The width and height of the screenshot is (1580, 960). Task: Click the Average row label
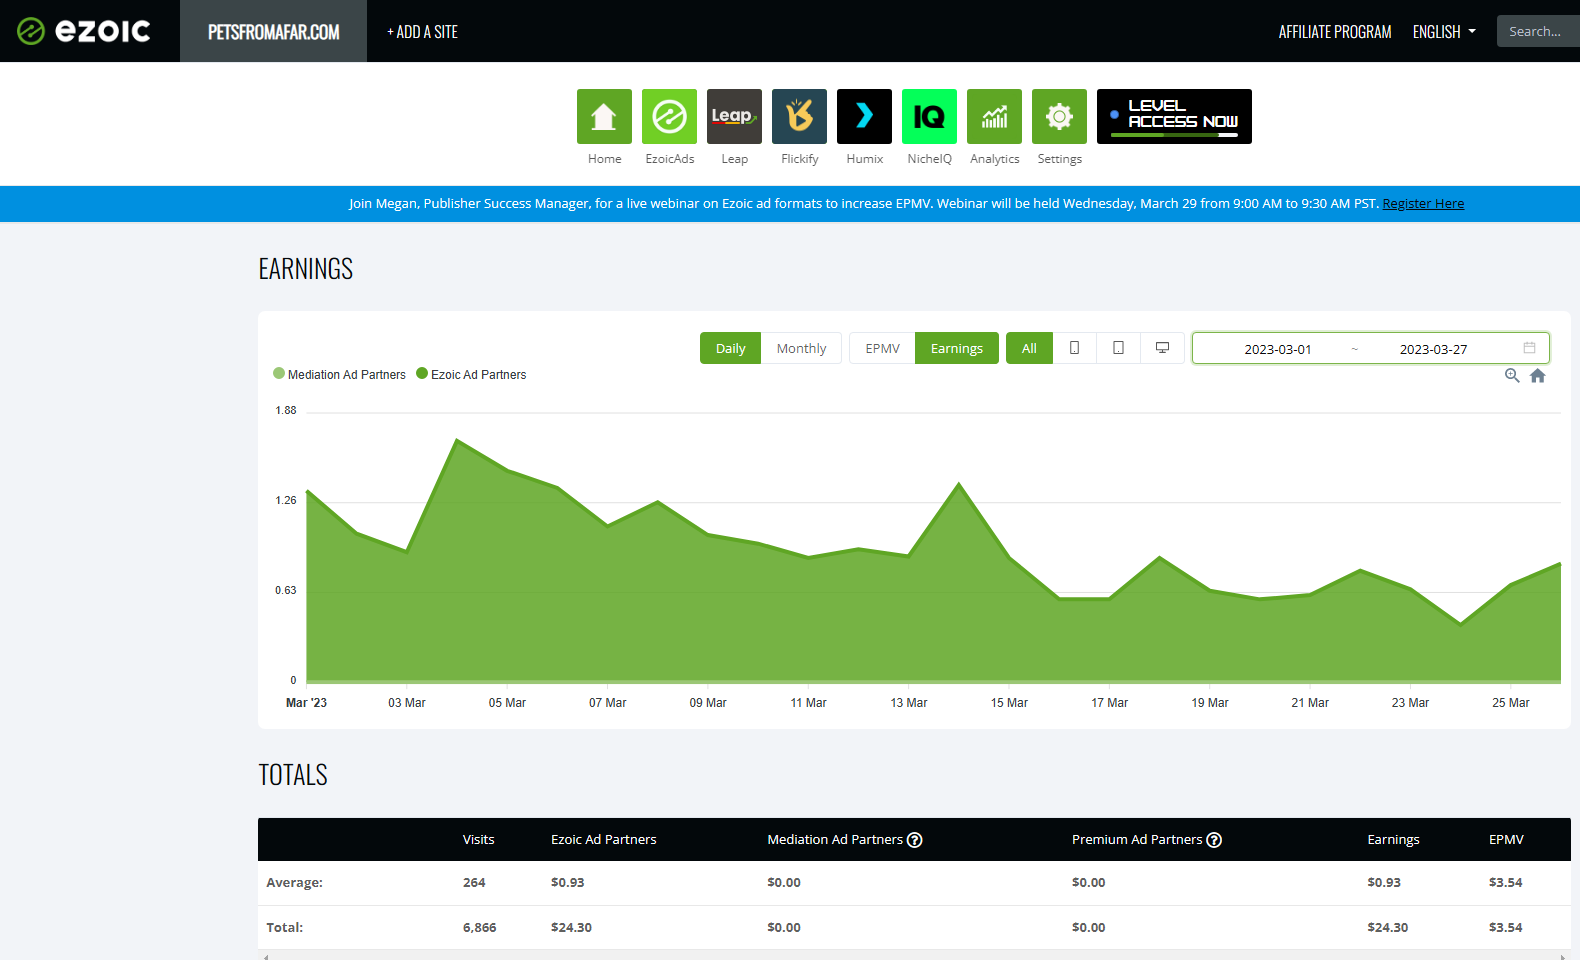tap(294, 883)
